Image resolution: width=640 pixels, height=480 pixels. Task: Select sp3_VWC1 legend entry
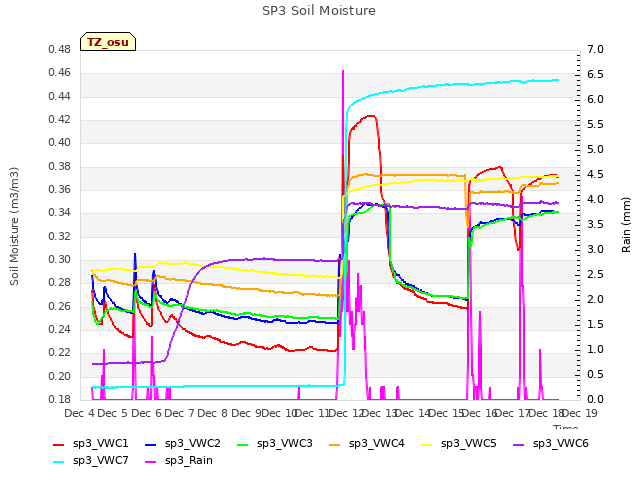point(91,444)
